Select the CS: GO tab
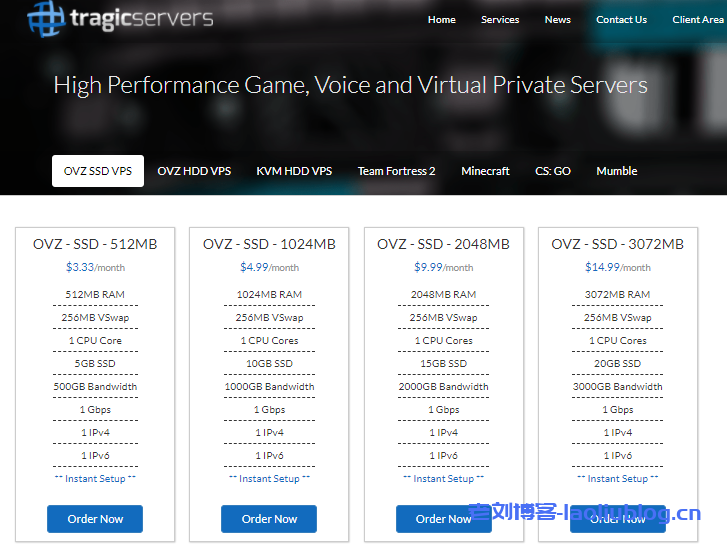727x550 pixels. [553, 171]
